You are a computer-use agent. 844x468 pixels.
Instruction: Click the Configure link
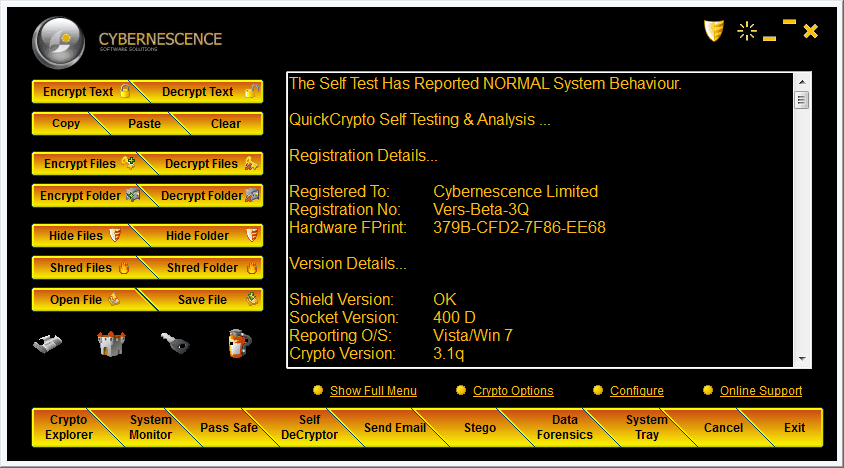[x=636, y=390]
